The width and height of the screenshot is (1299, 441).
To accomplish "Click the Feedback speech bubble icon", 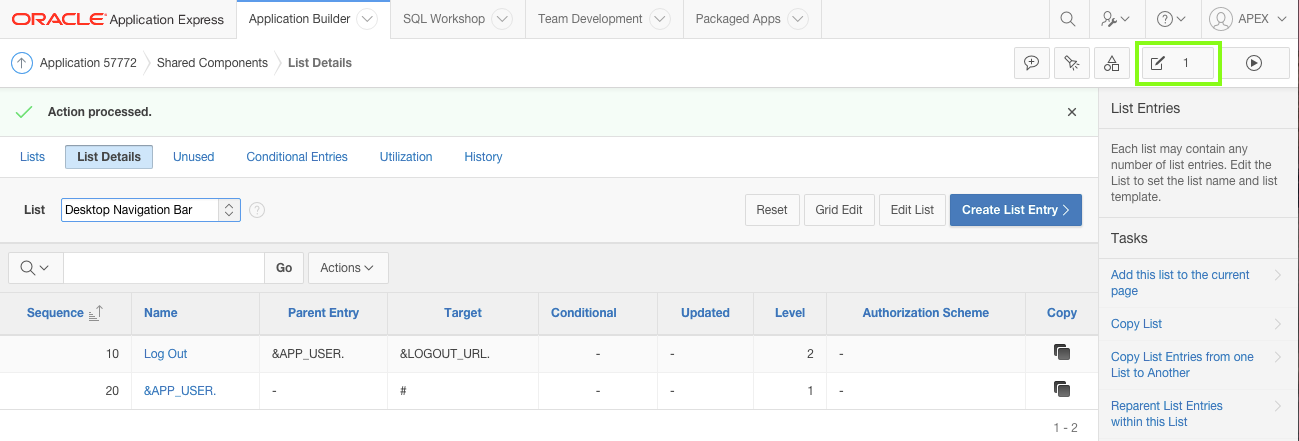I will pos(1032,63).
